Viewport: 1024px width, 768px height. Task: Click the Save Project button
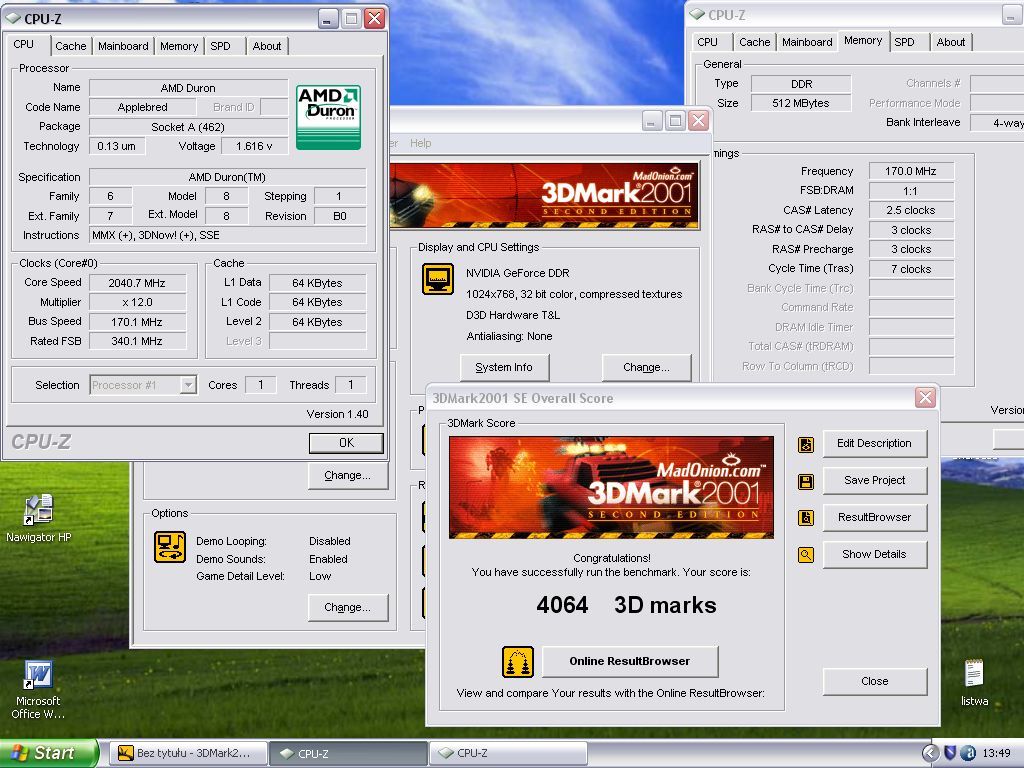tap(874, 481)
